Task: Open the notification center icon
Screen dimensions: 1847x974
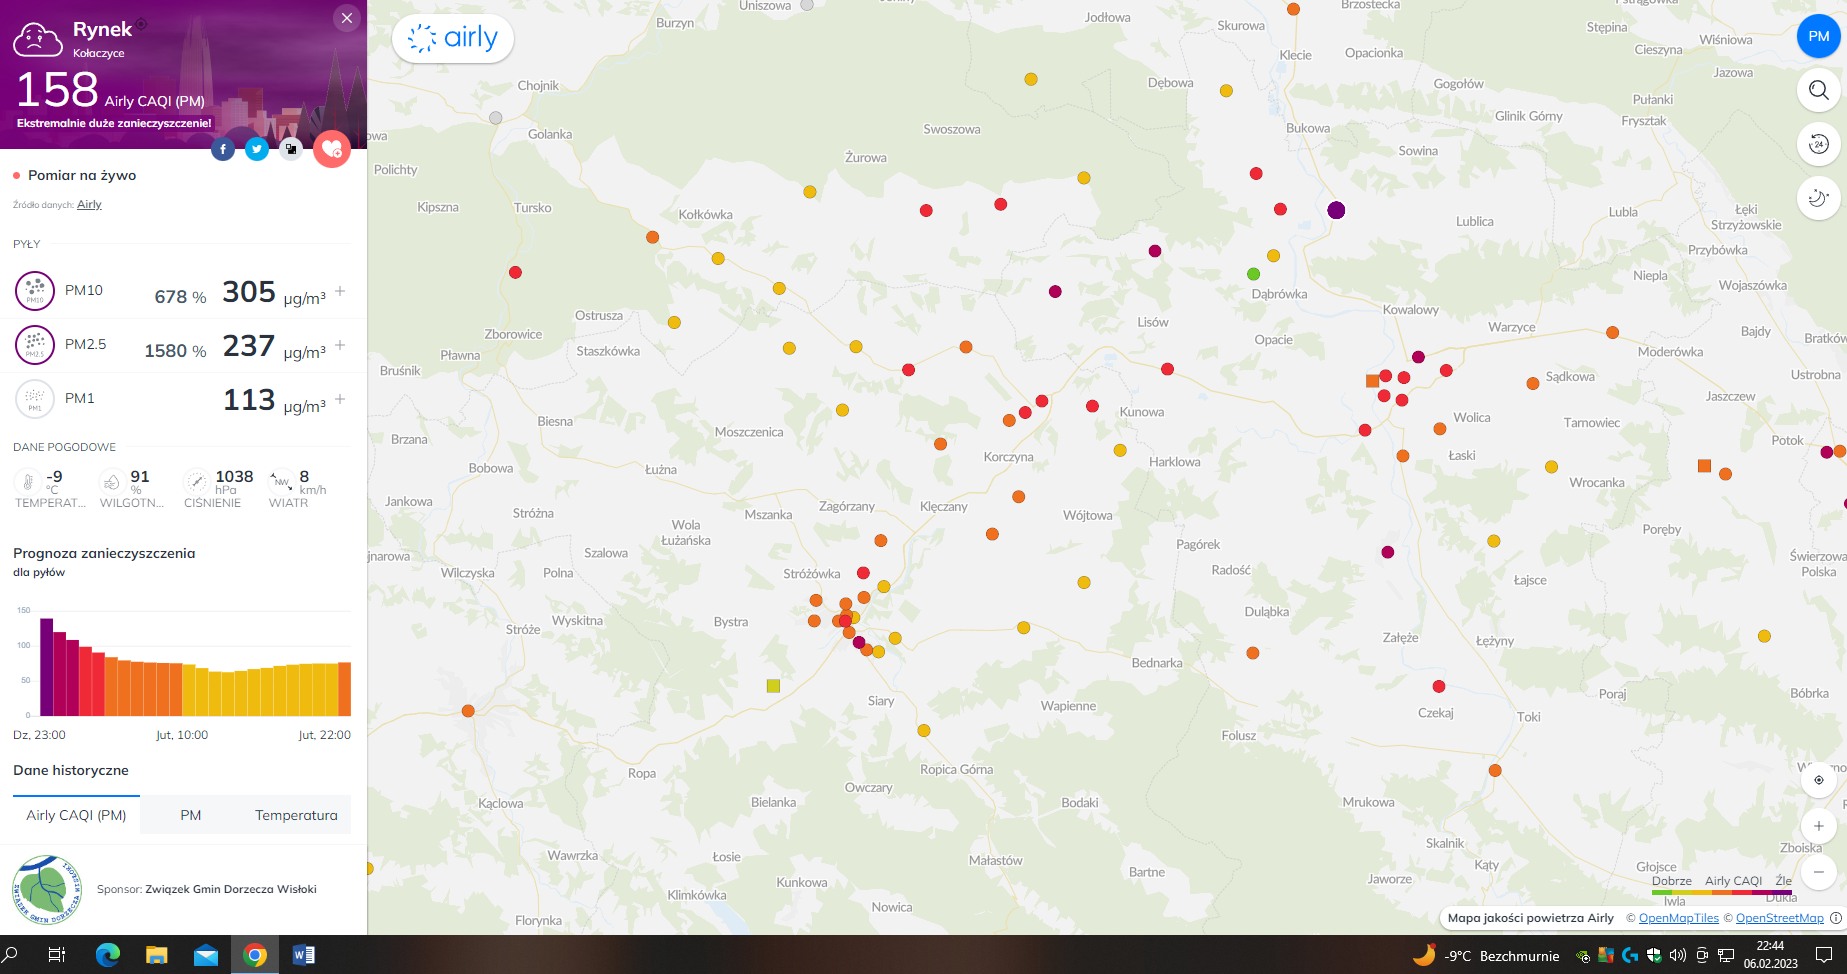Action: (x=1824, y=955)
